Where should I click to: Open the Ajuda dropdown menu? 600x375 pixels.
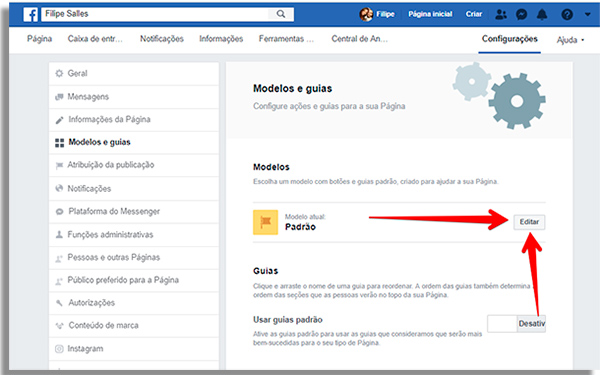571,40
